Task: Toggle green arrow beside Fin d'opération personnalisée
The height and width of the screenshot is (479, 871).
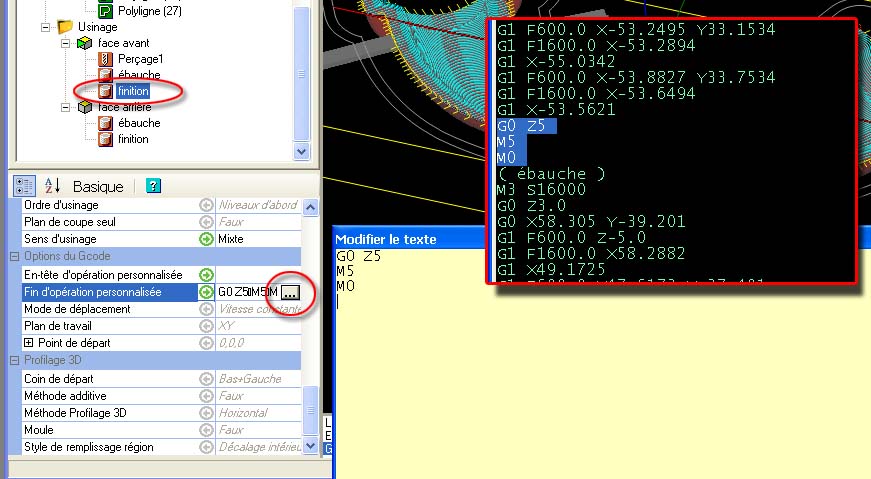Action: pos(206,292)
